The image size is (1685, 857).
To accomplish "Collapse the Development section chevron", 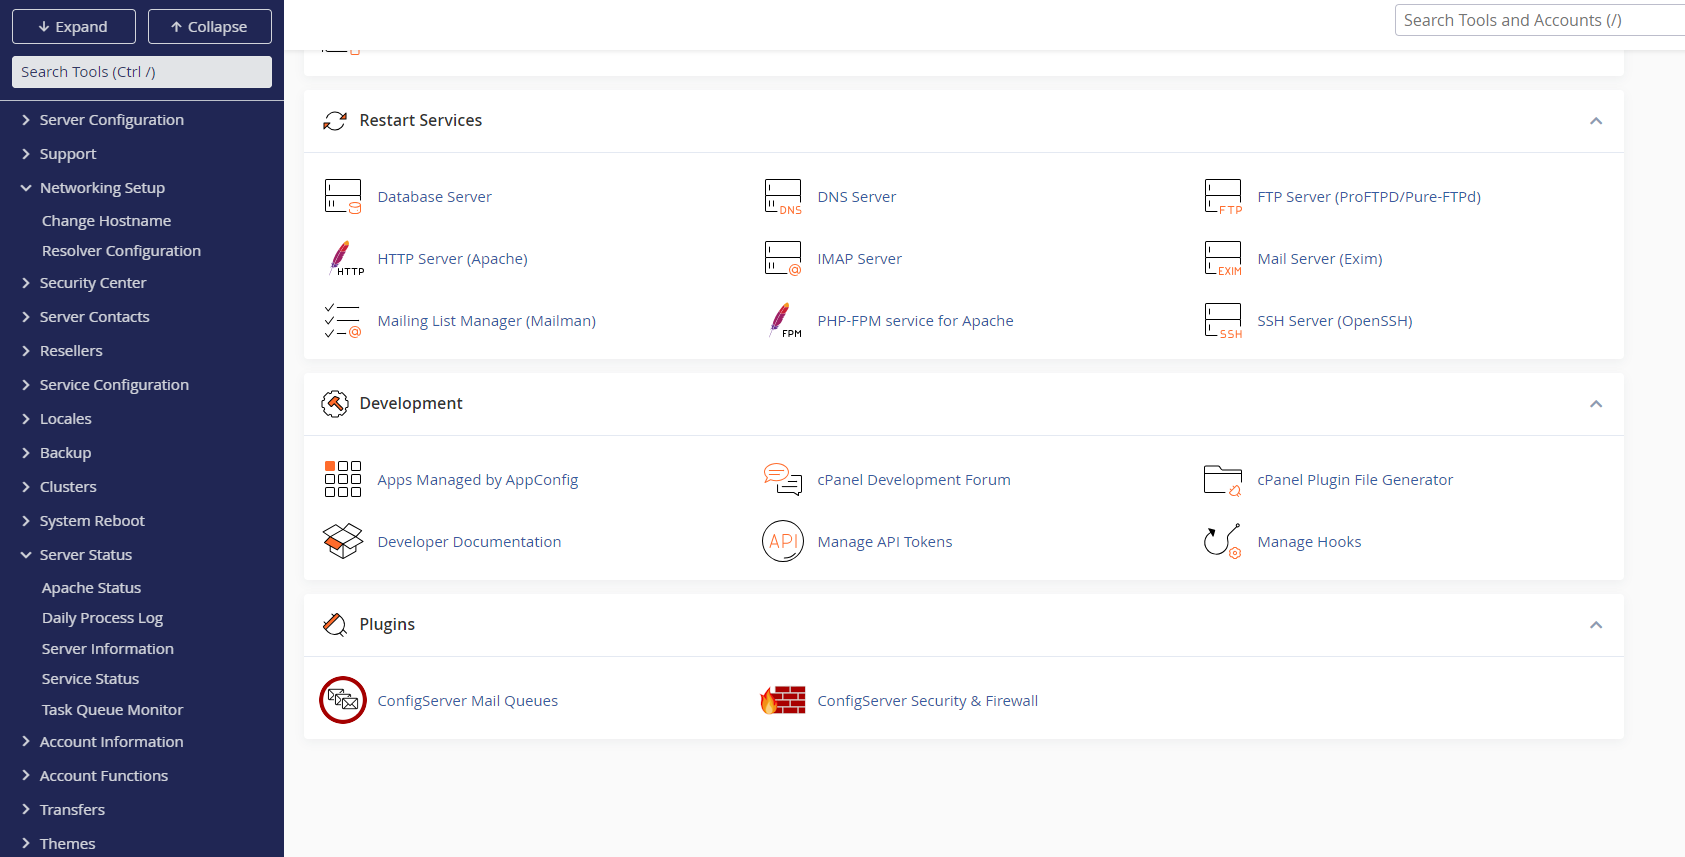I will click(1596, 404).
